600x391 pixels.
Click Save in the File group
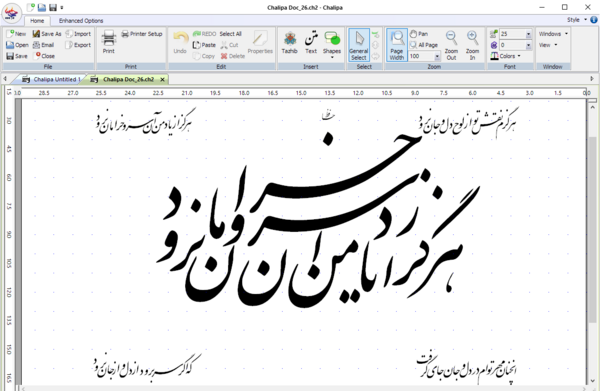click(16, 56)
